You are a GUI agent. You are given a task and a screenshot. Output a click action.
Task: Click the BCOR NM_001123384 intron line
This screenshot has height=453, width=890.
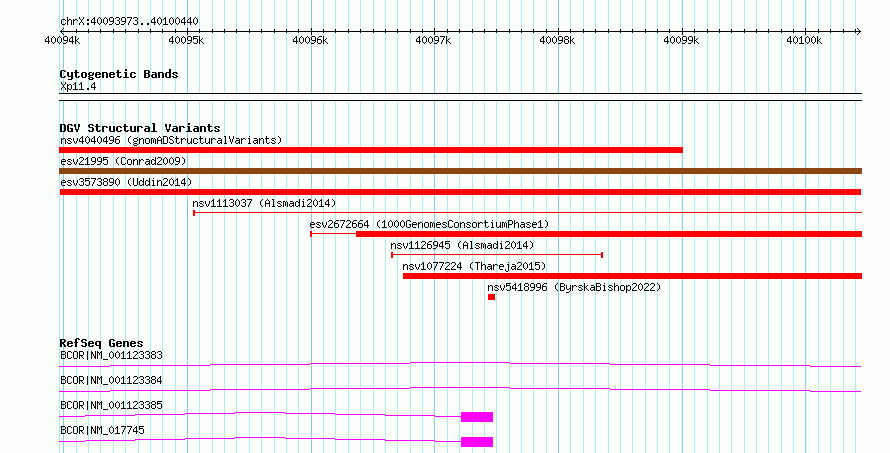tap(460, 389)
